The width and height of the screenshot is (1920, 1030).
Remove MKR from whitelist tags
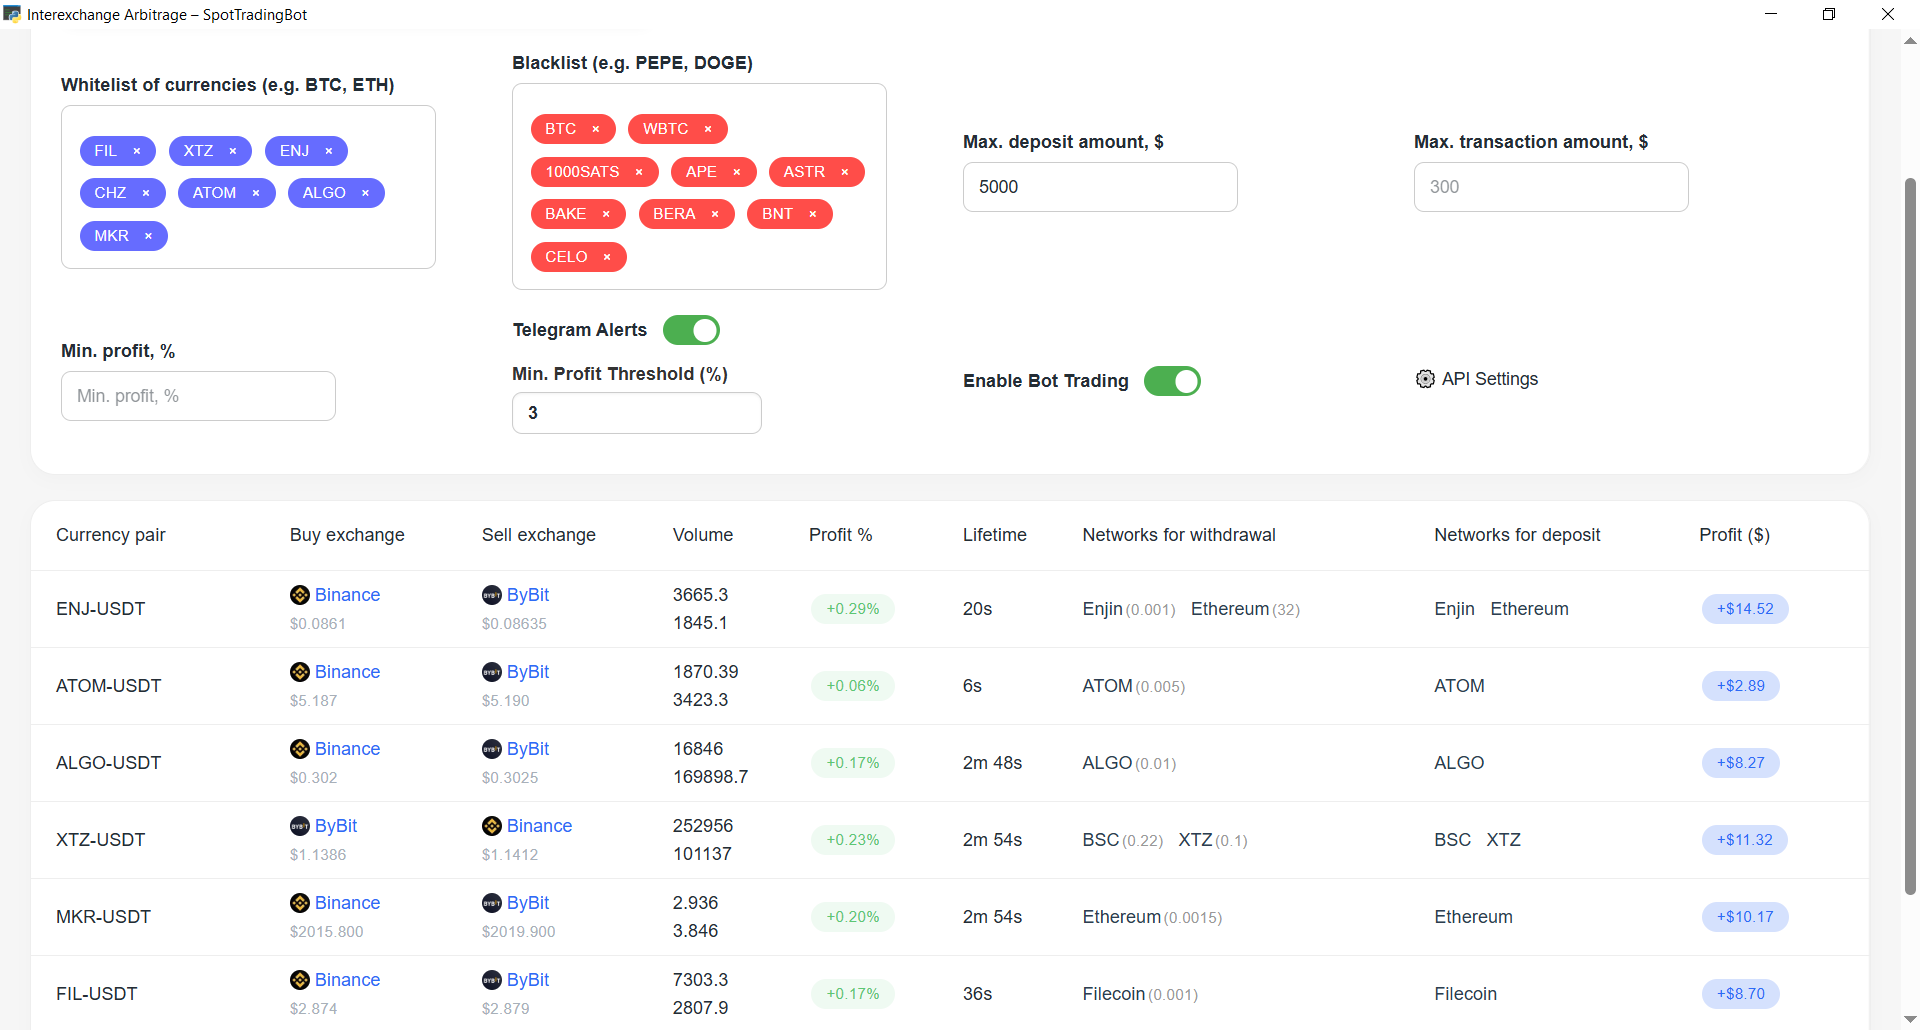click(x=148, y=236)
